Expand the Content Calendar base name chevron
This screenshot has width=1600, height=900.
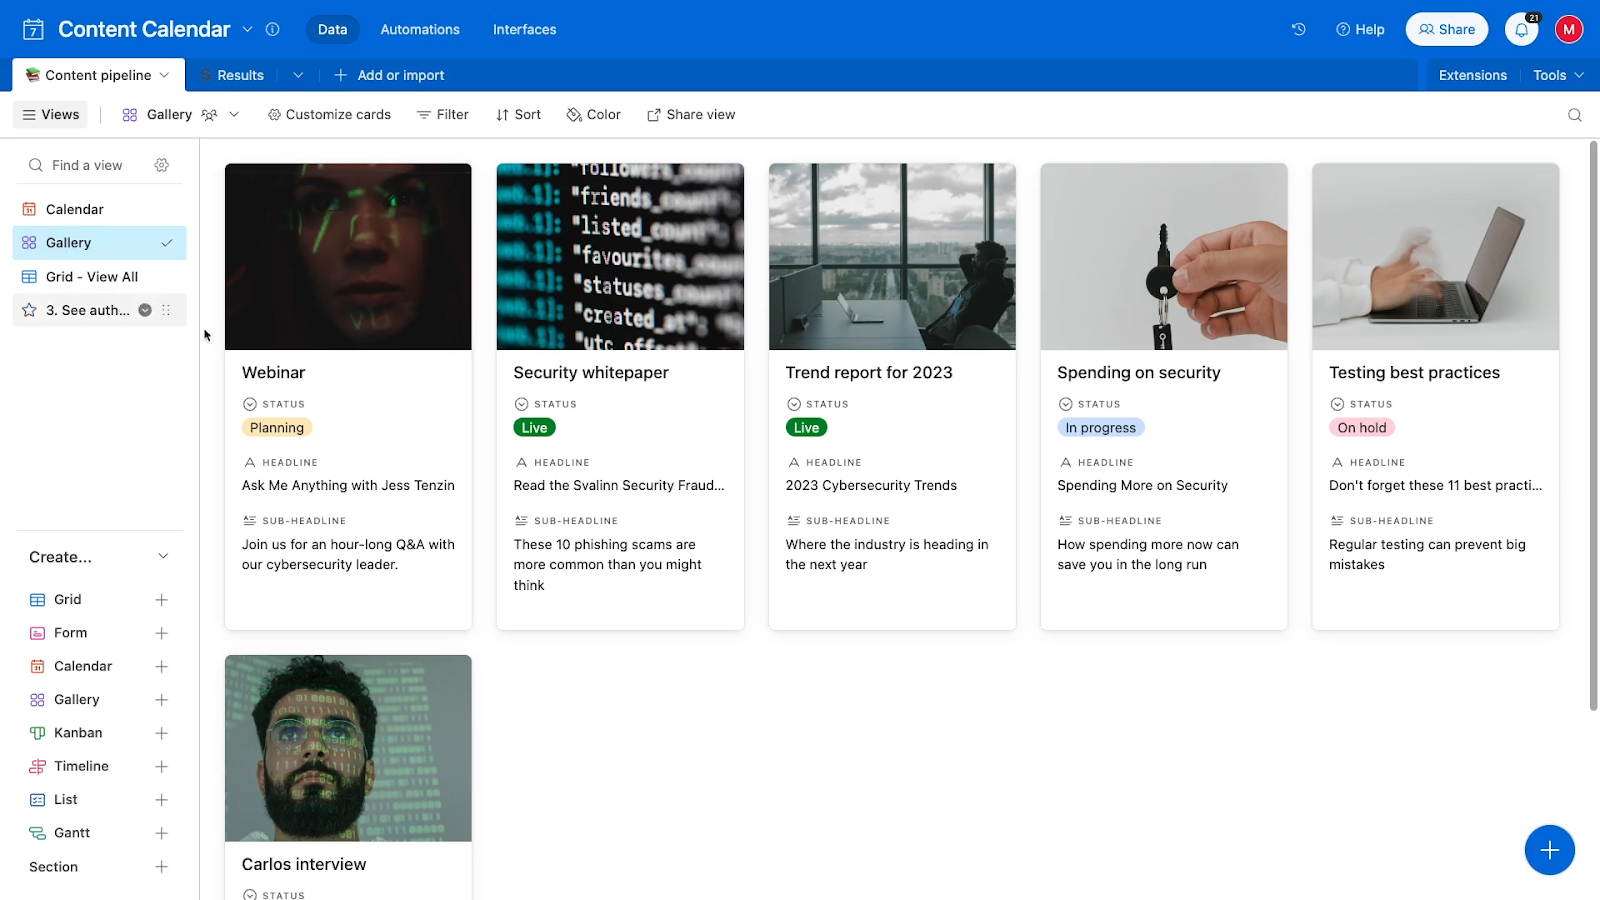[x=248, y=29]
